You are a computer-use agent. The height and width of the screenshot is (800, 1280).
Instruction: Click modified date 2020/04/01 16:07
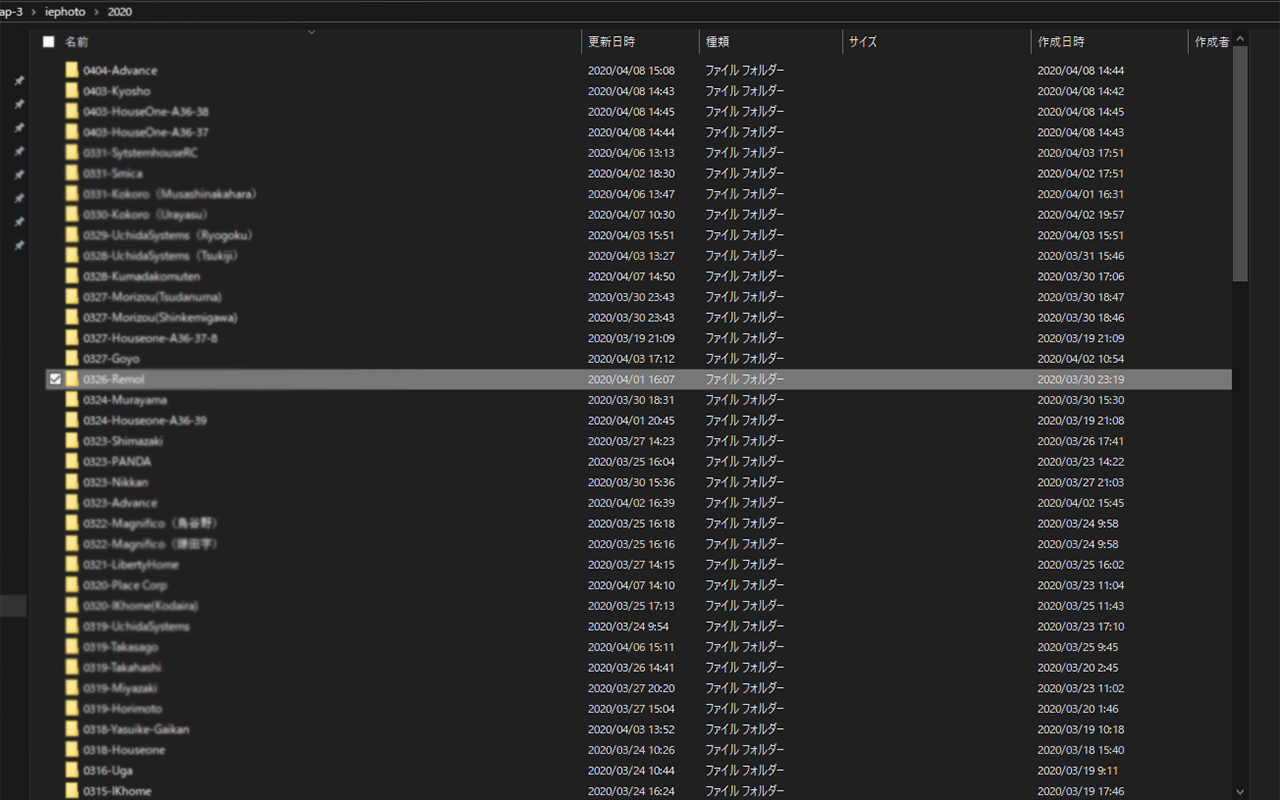[631, 380]
